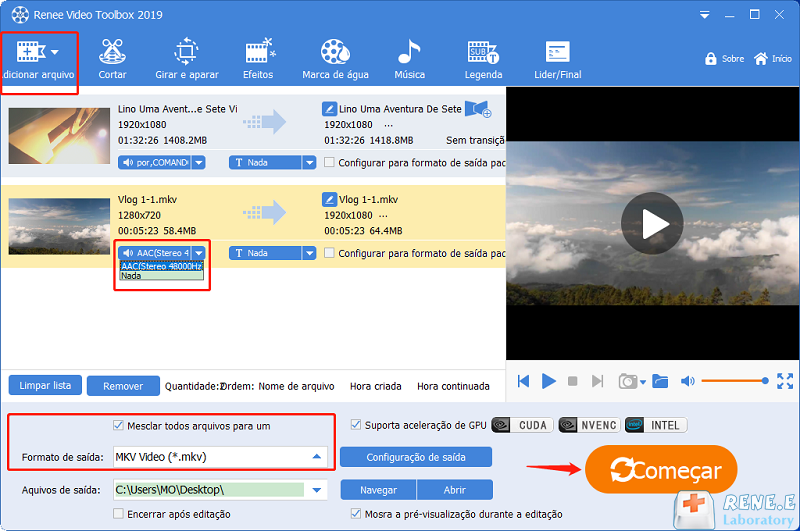Open the snapshot folder icon
This screenshot has width=800, height=531.
660,381
